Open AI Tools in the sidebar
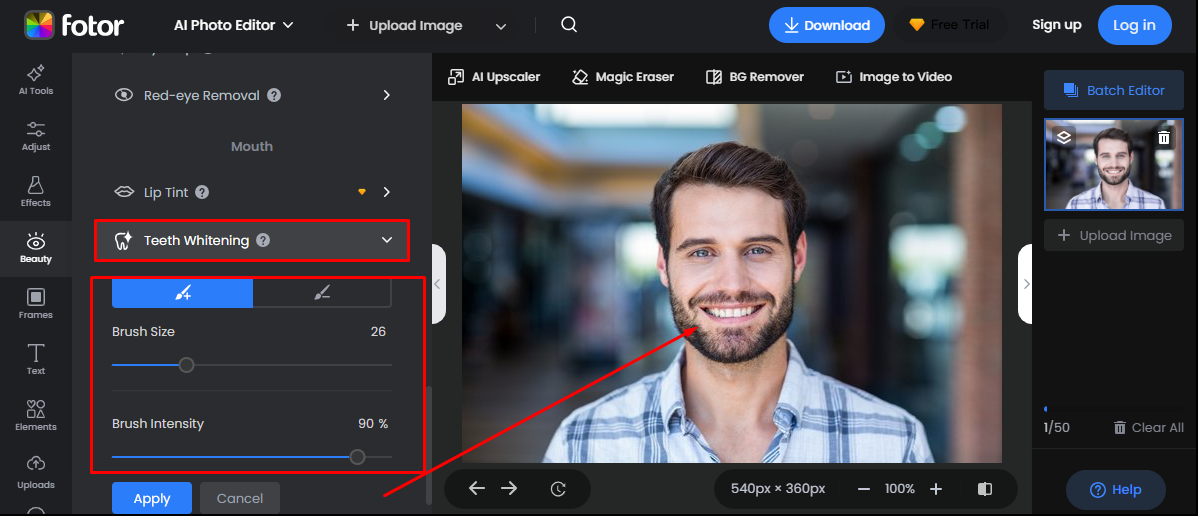This screenshot has height=516, width=1198. [36, 80]
